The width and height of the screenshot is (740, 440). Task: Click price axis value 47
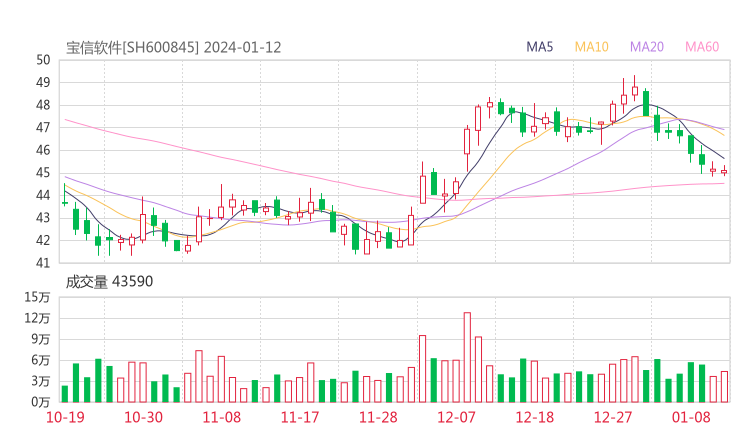coord(43,127)
